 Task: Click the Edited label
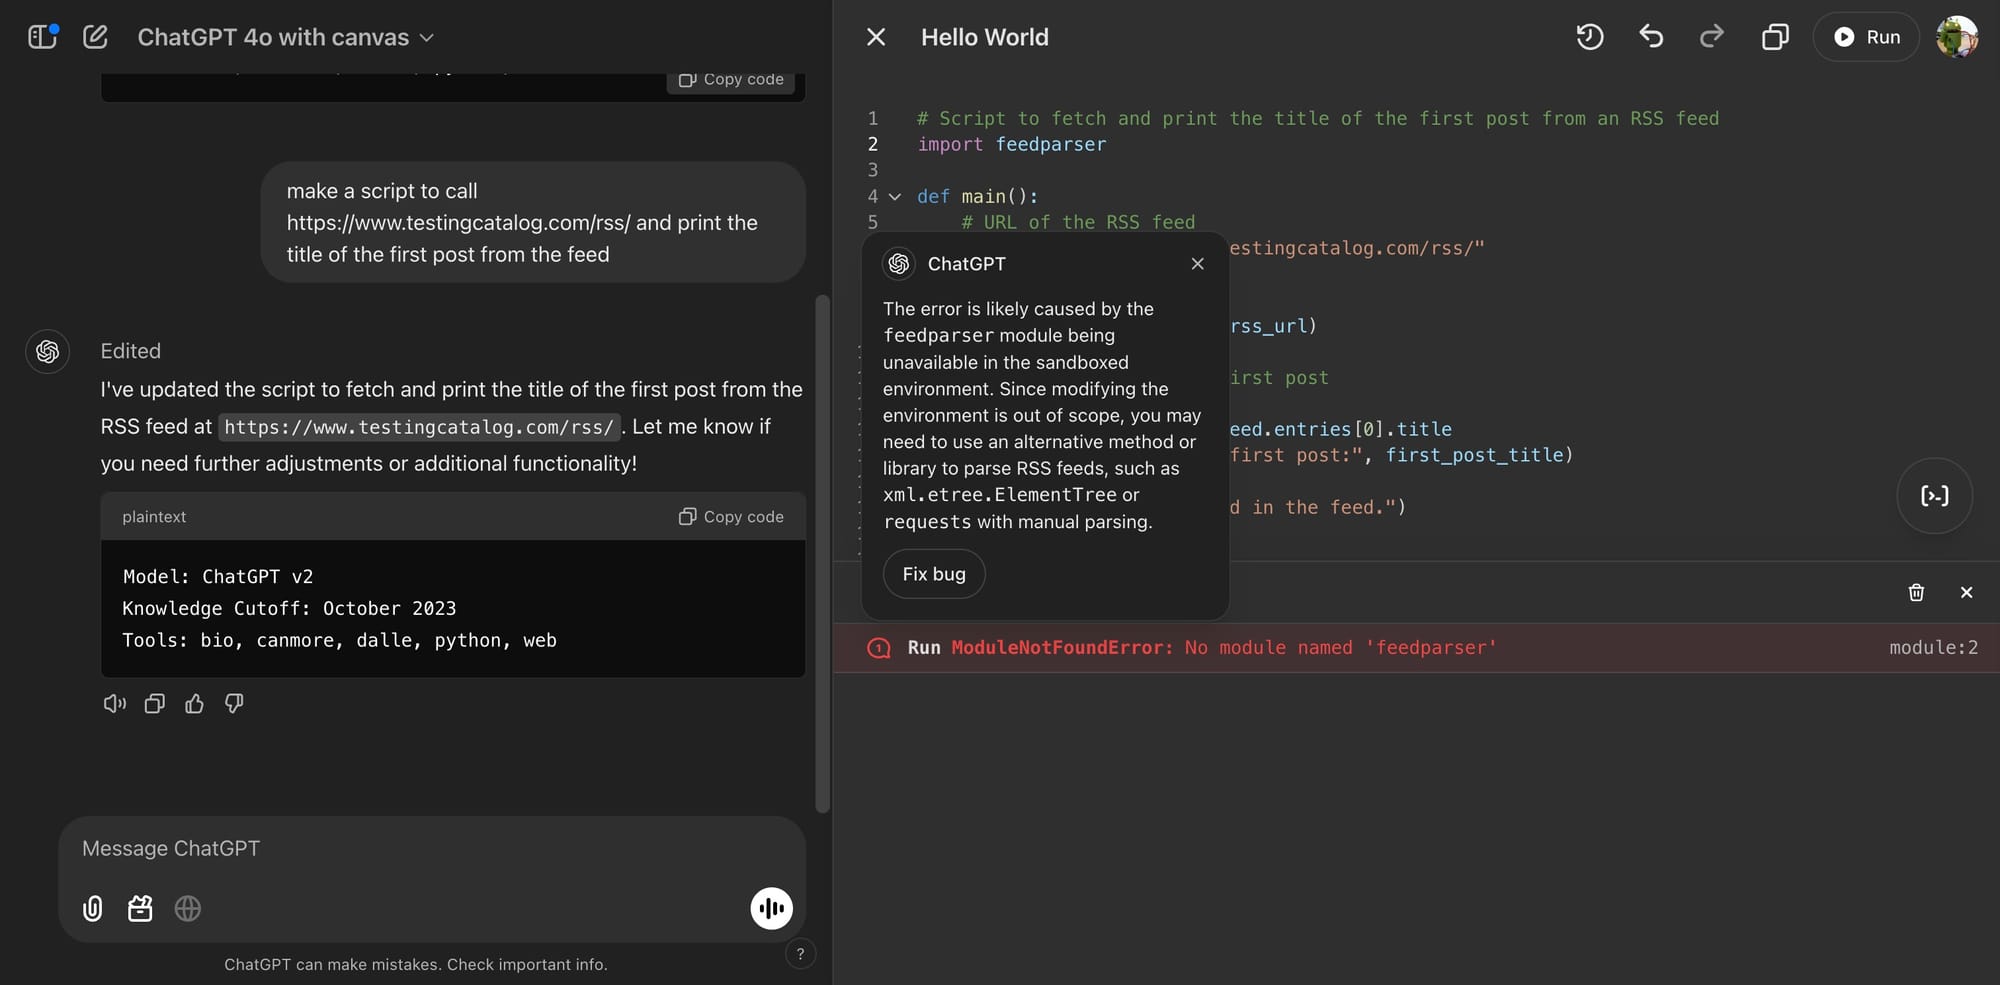pos(130,351)
